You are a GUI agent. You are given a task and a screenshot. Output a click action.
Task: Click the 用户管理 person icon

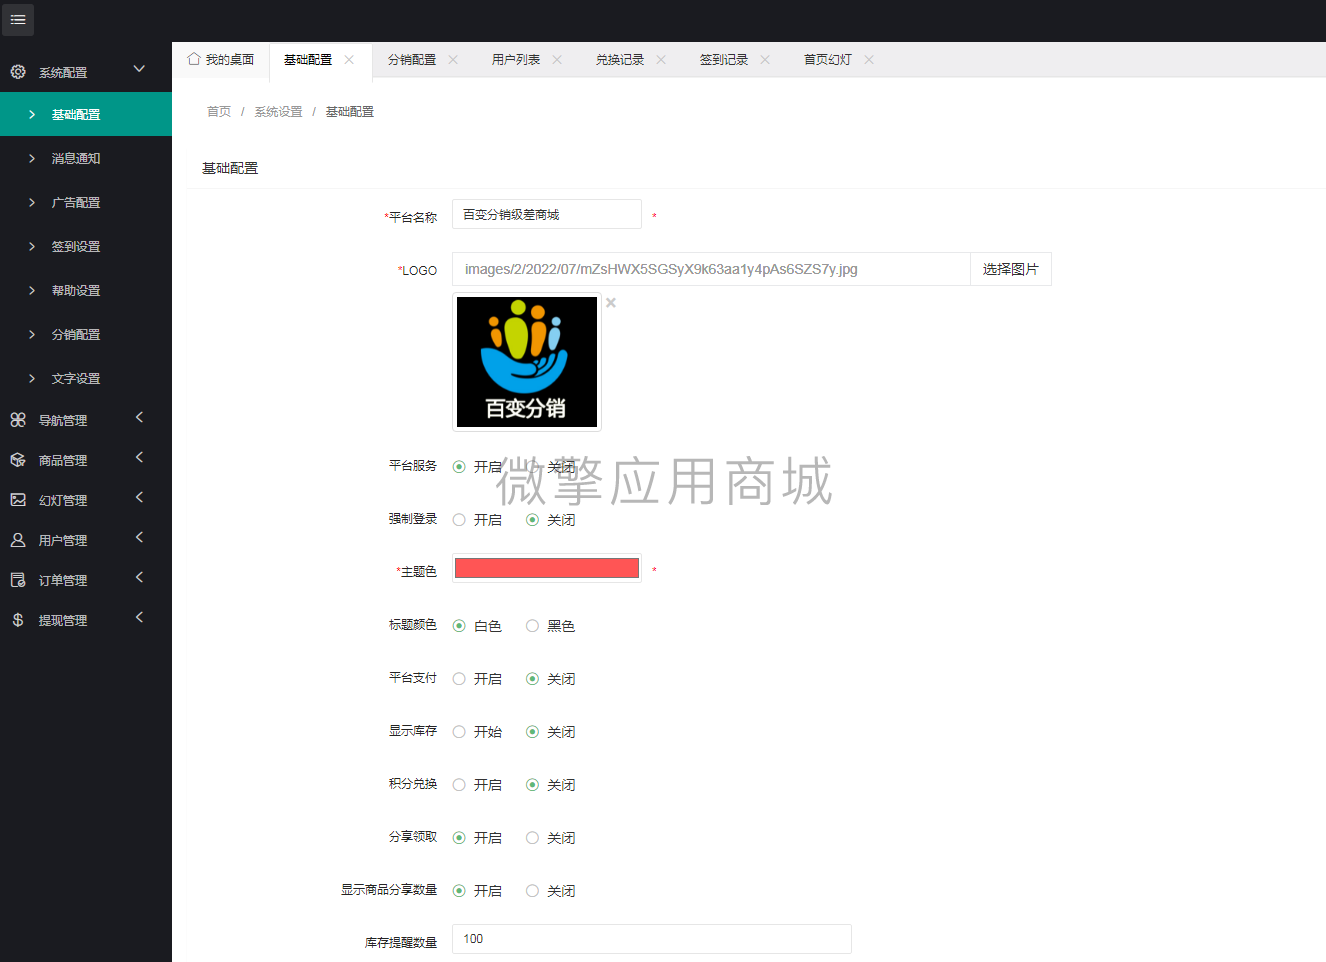(18, 540)
